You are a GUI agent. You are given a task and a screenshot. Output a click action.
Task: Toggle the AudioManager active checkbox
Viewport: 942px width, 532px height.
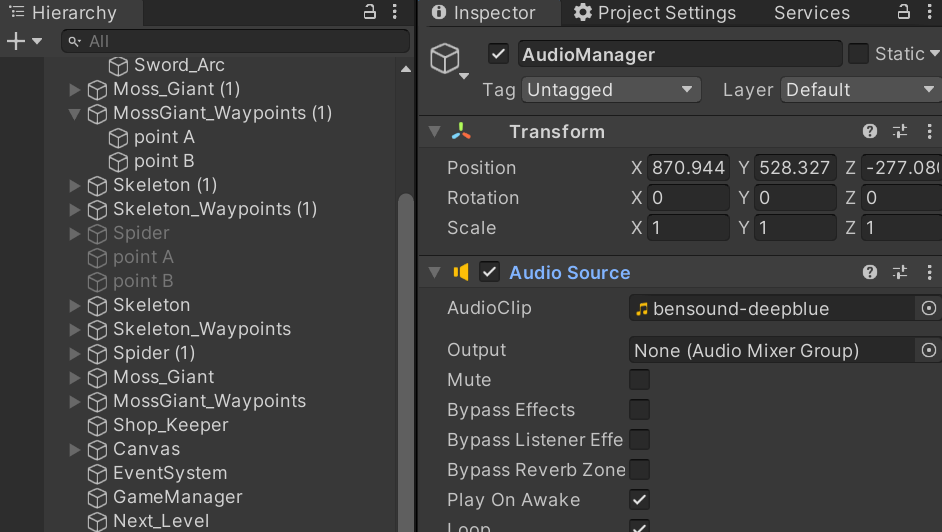[x=499, y=54]
